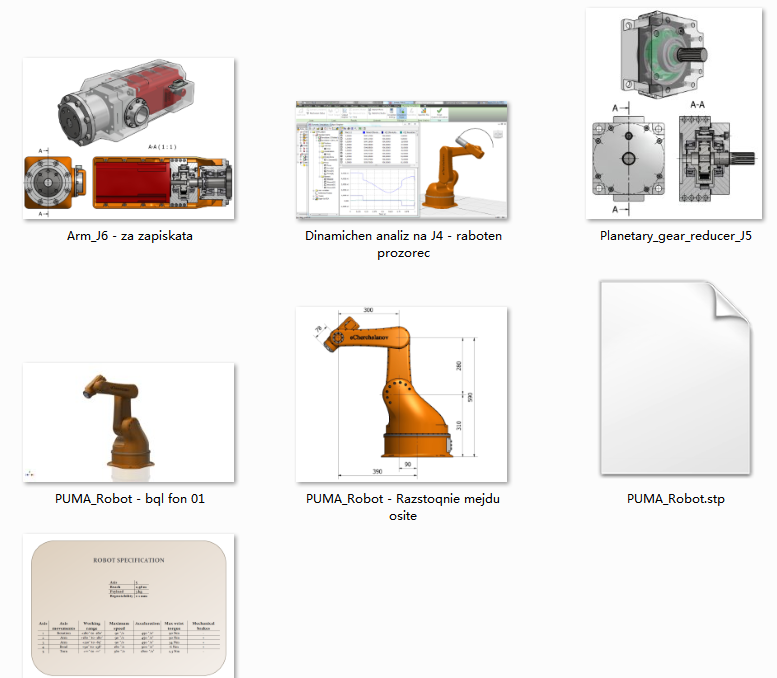
Task: Click the label "PUMA_Robot - bql fon 01"
Action: pyautogui.click(x=130, y=499)
